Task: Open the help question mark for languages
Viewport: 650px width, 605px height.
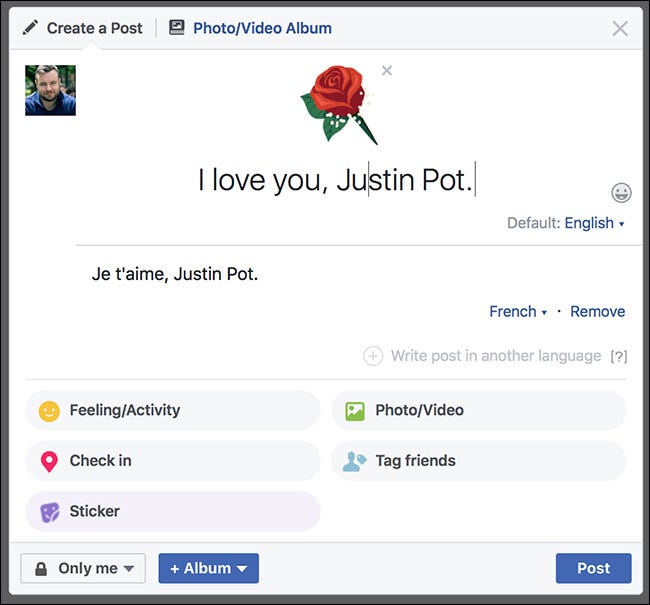Action: (619, 356)
